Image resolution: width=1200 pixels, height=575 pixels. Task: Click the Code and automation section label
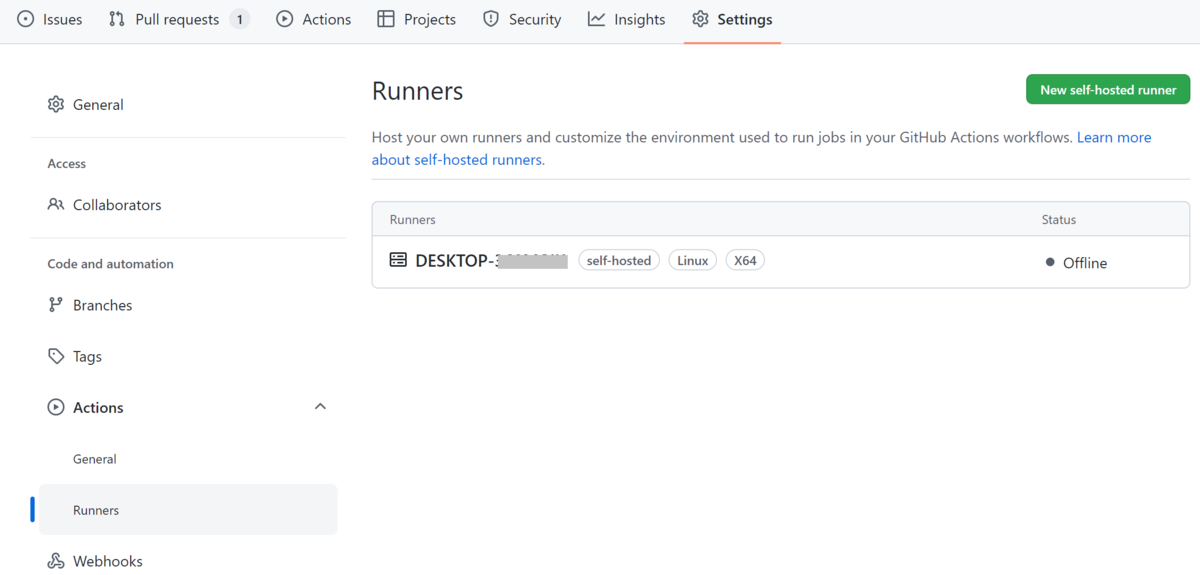click(x=111, y=264)
